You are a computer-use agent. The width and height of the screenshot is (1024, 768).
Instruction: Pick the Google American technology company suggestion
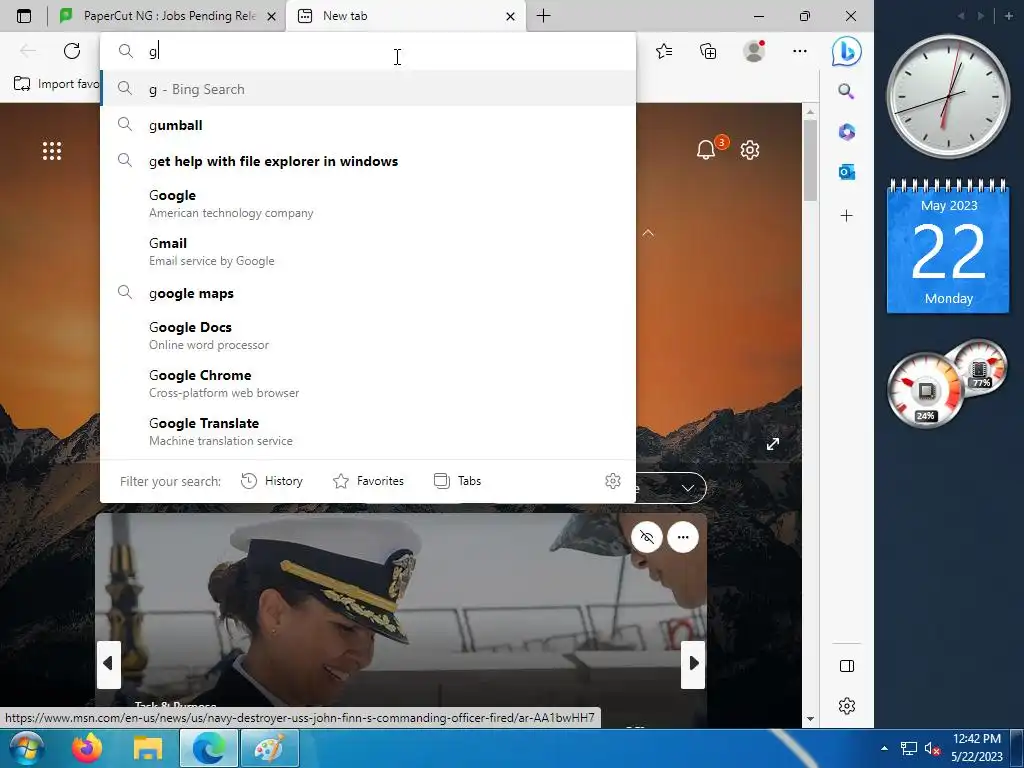point(368,204)
